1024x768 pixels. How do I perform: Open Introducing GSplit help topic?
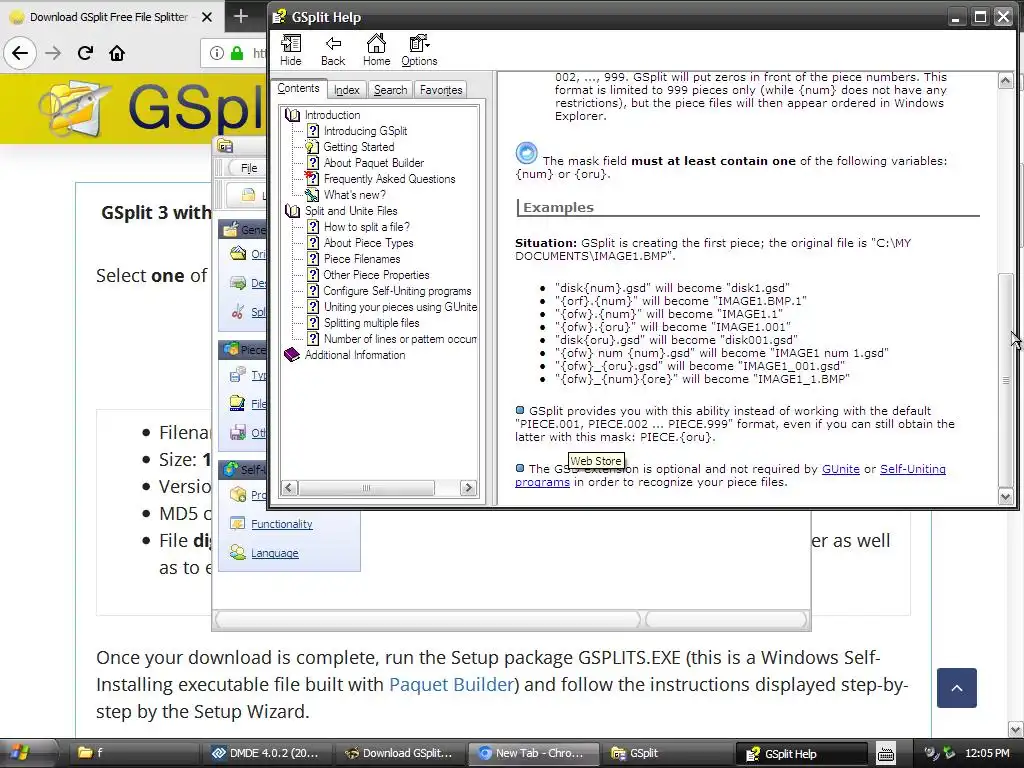365,131
